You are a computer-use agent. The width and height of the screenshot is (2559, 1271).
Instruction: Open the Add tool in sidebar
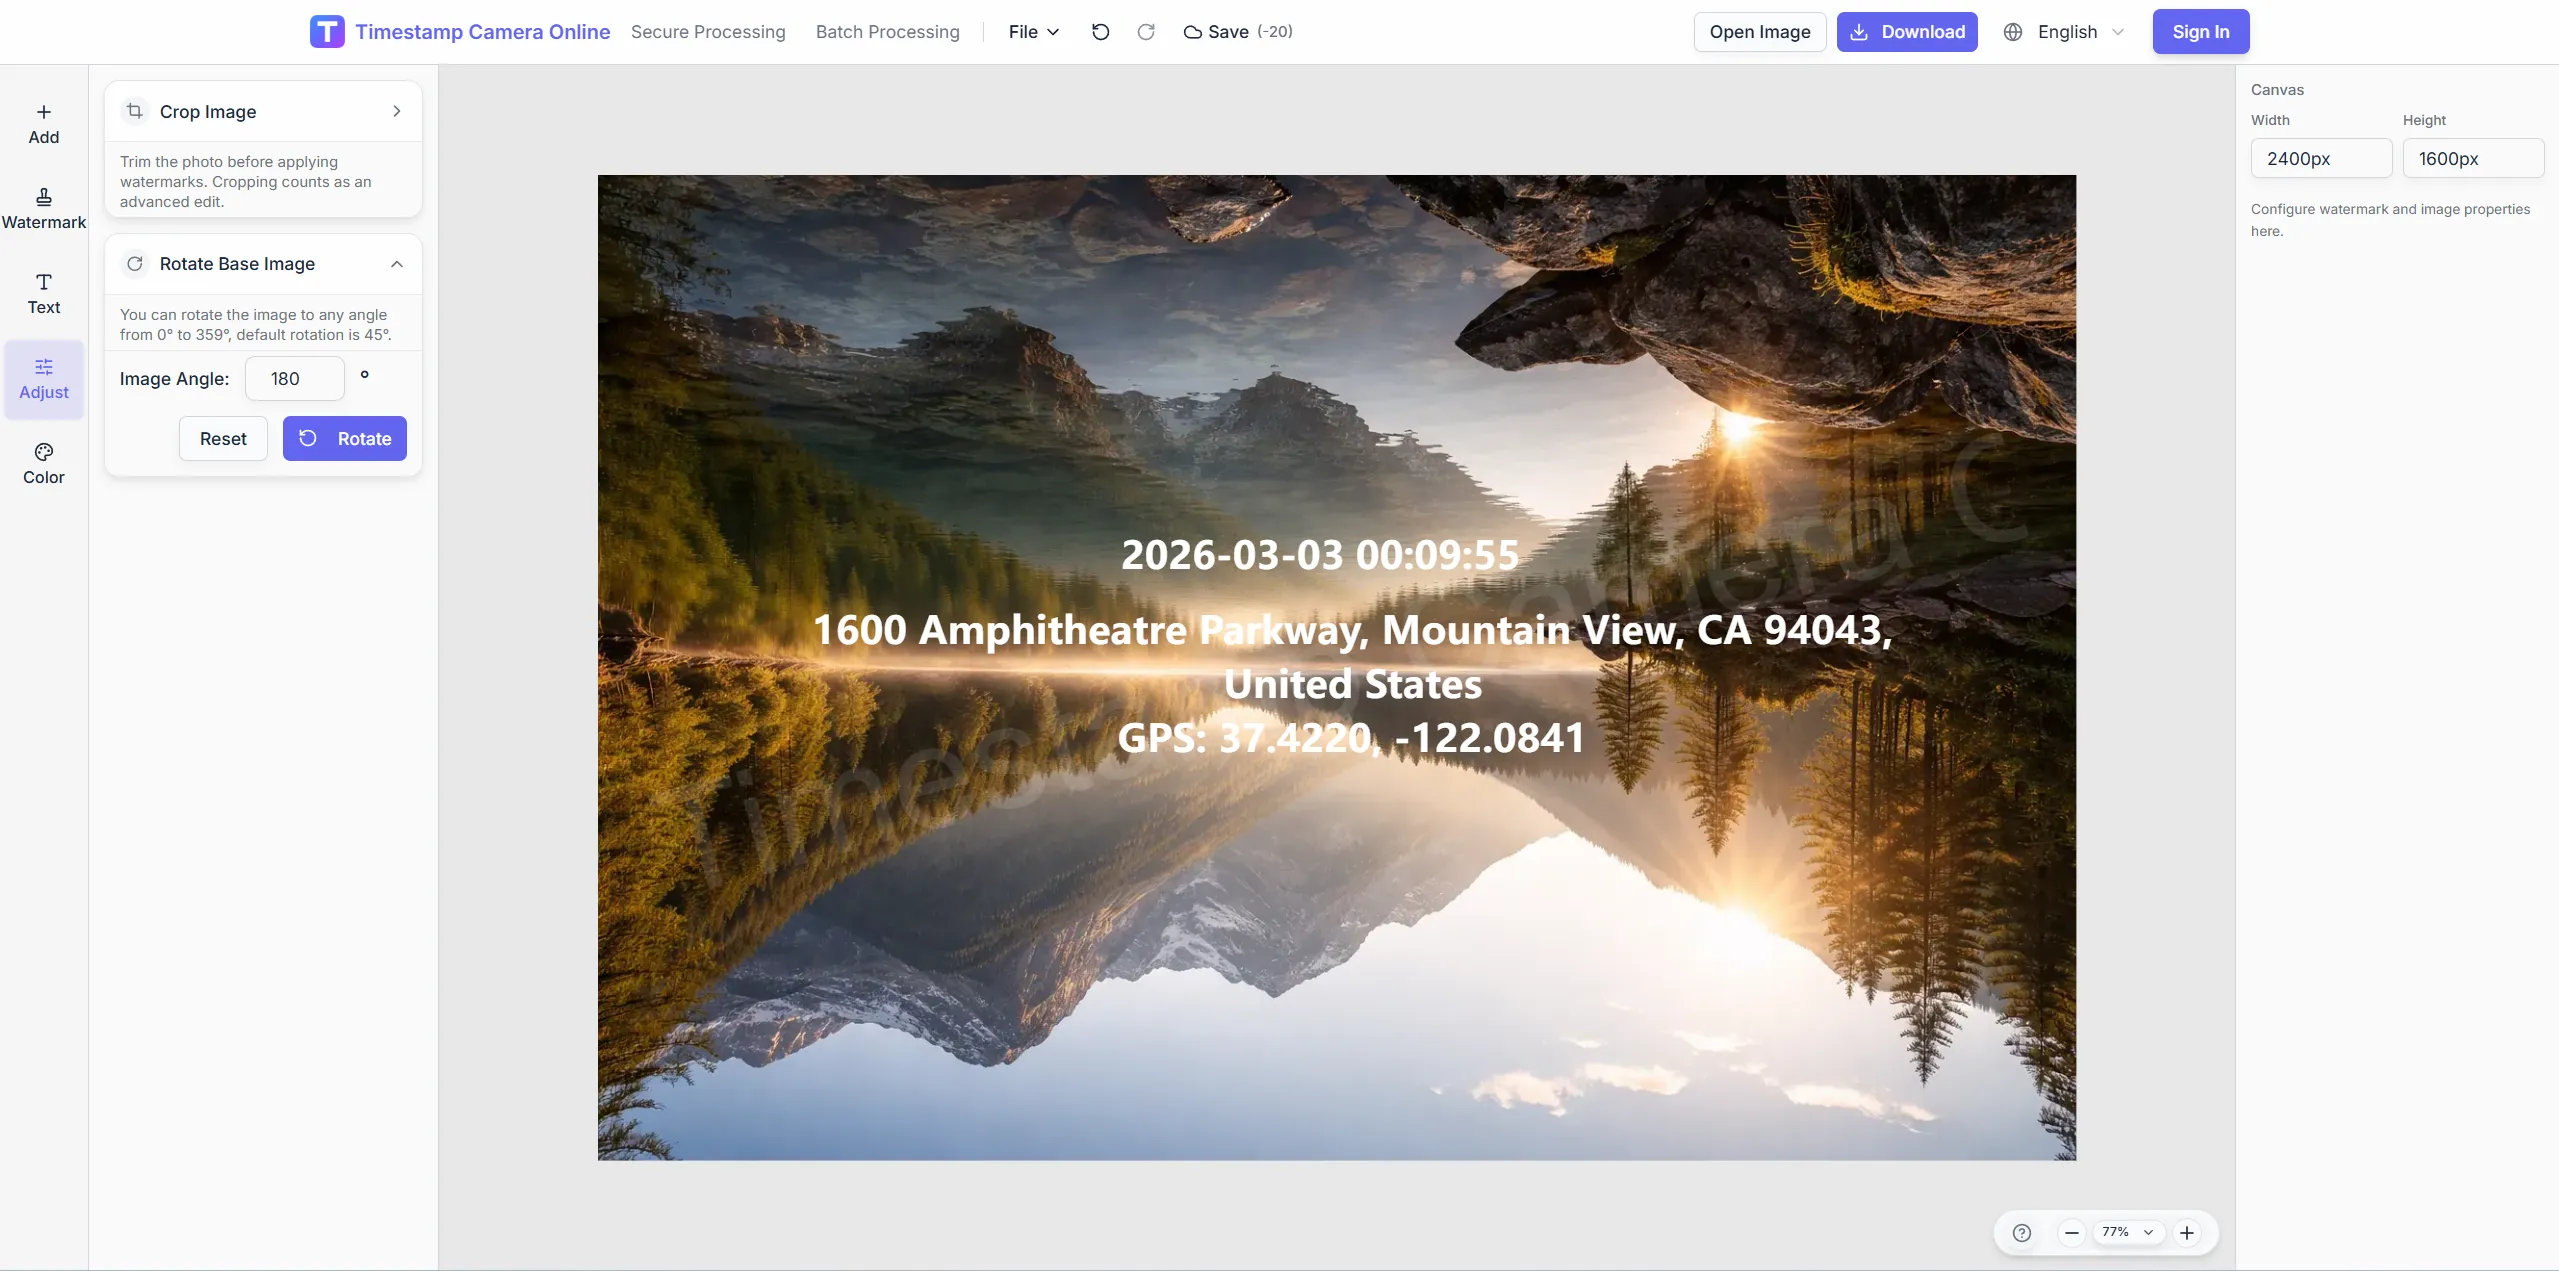coord(43,124)
